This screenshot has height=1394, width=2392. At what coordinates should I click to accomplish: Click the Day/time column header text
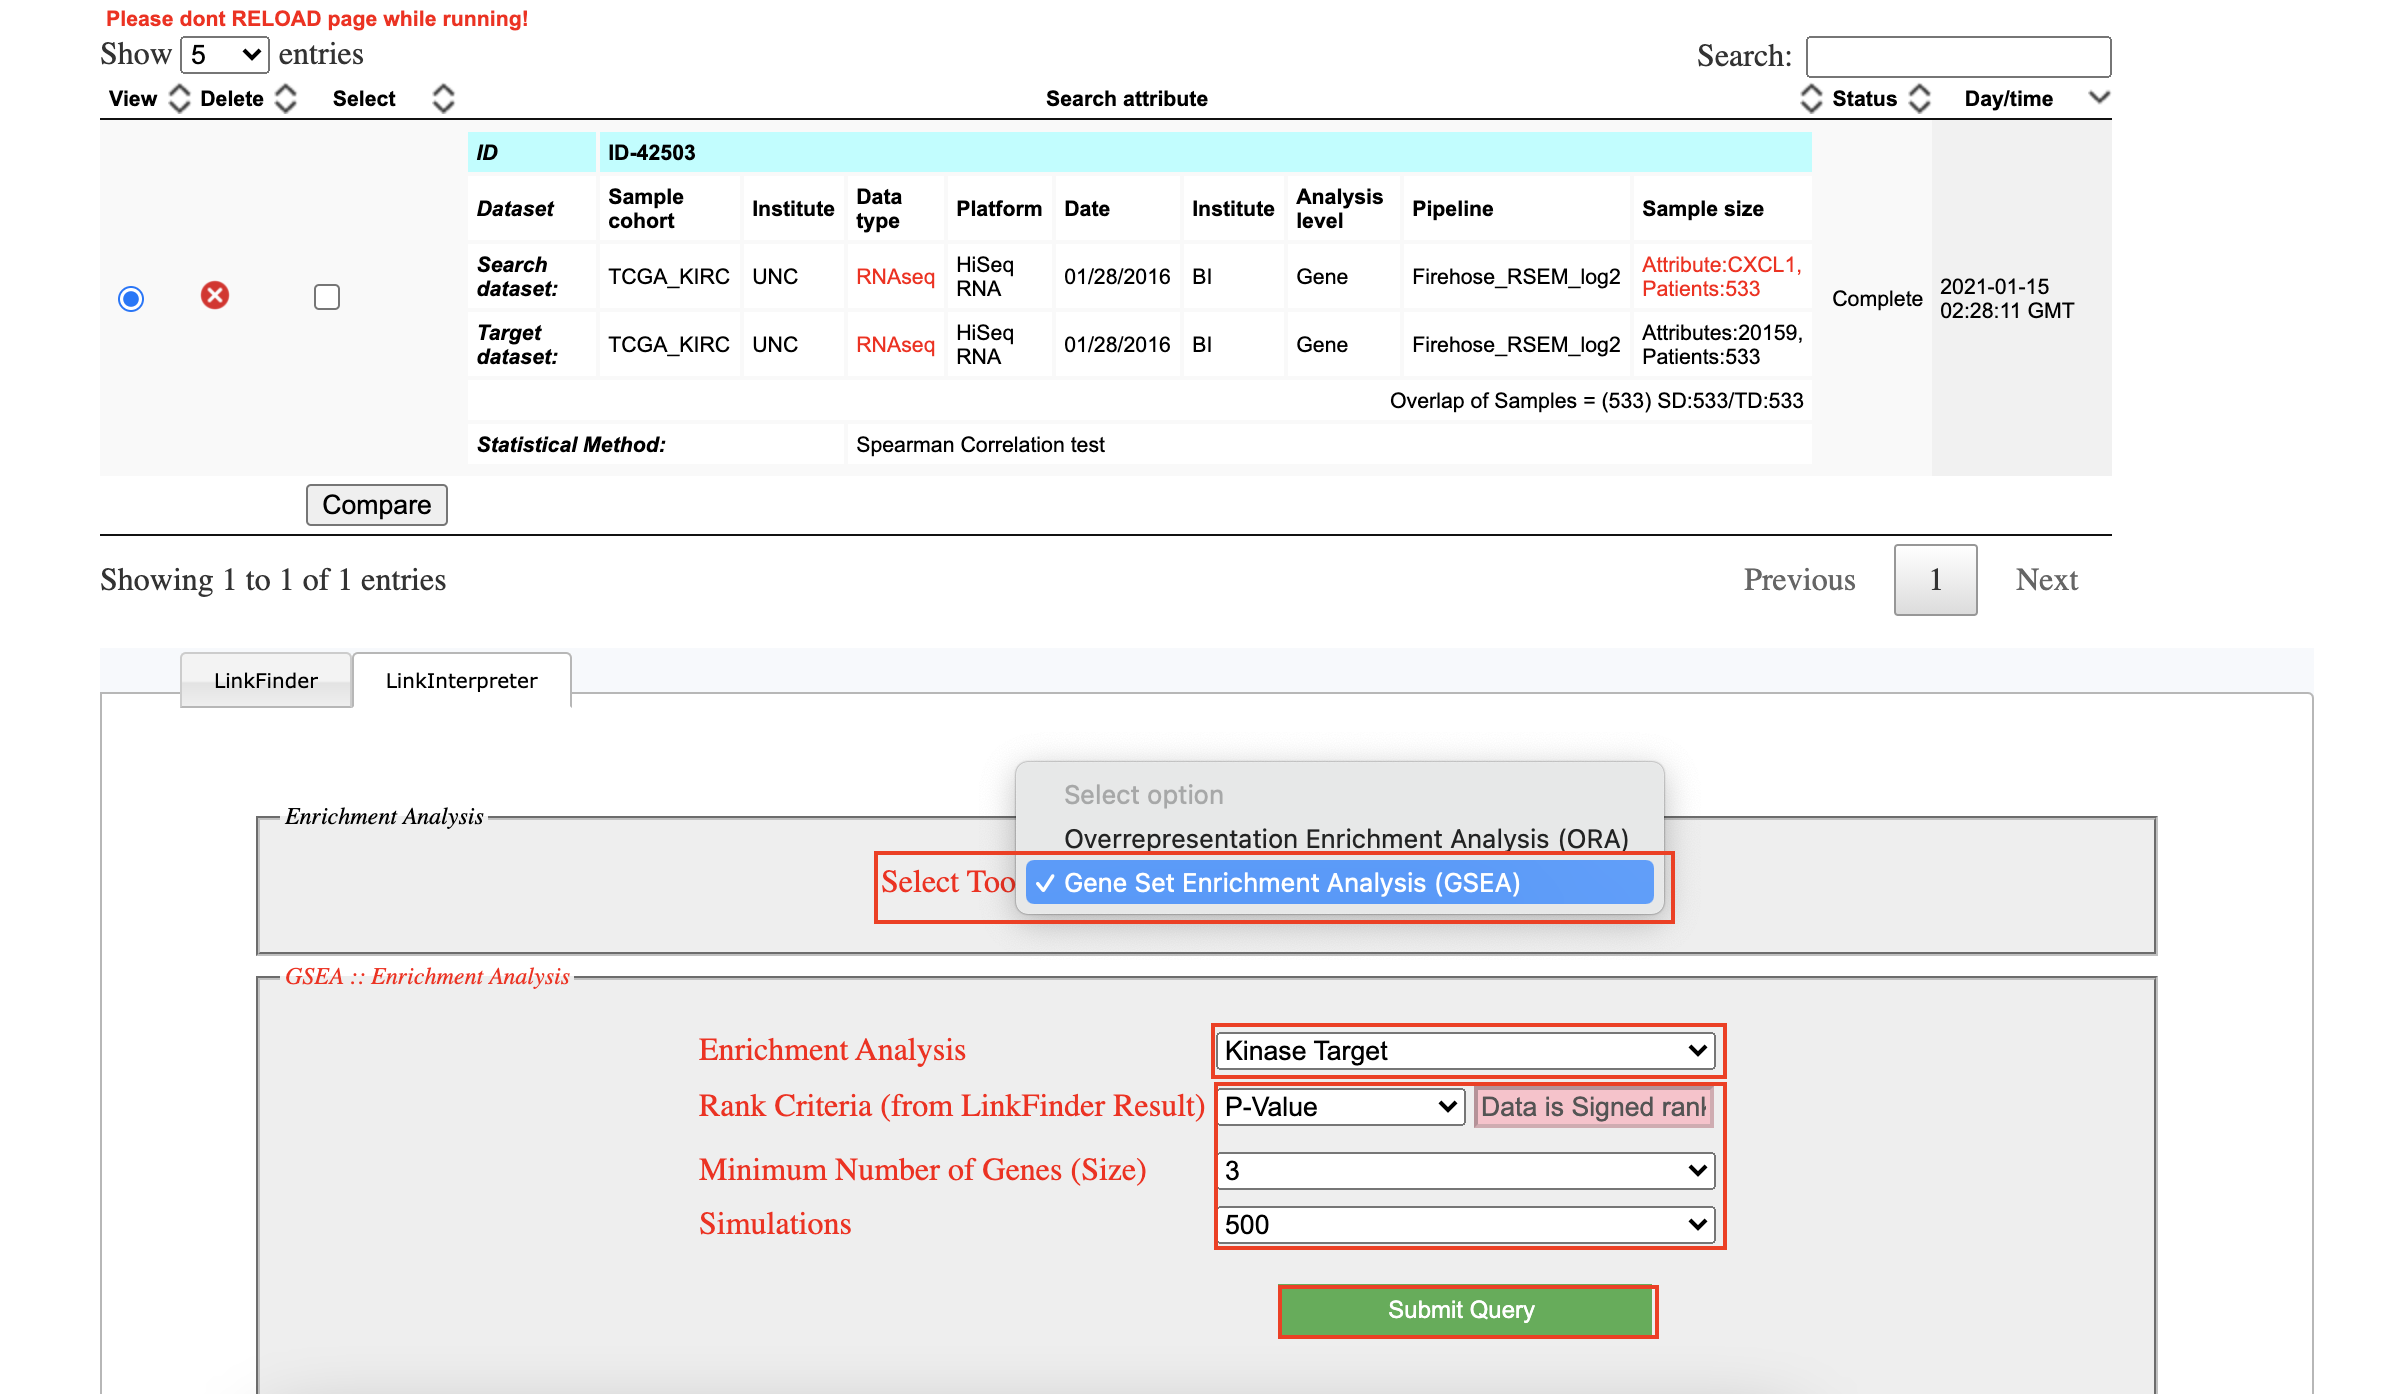point(2008,98)
